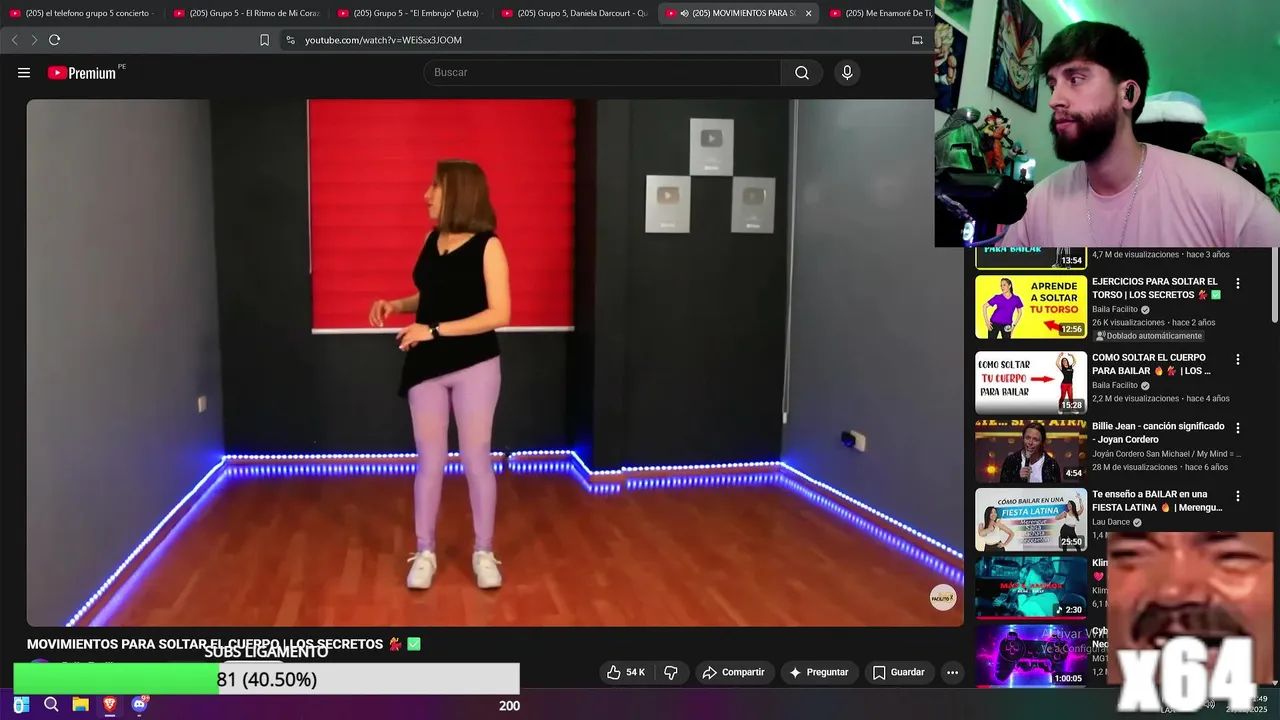Open Billie Jean 4:54 video thumbnail
1280x720 pixels.
click(x=1031, y=451)
